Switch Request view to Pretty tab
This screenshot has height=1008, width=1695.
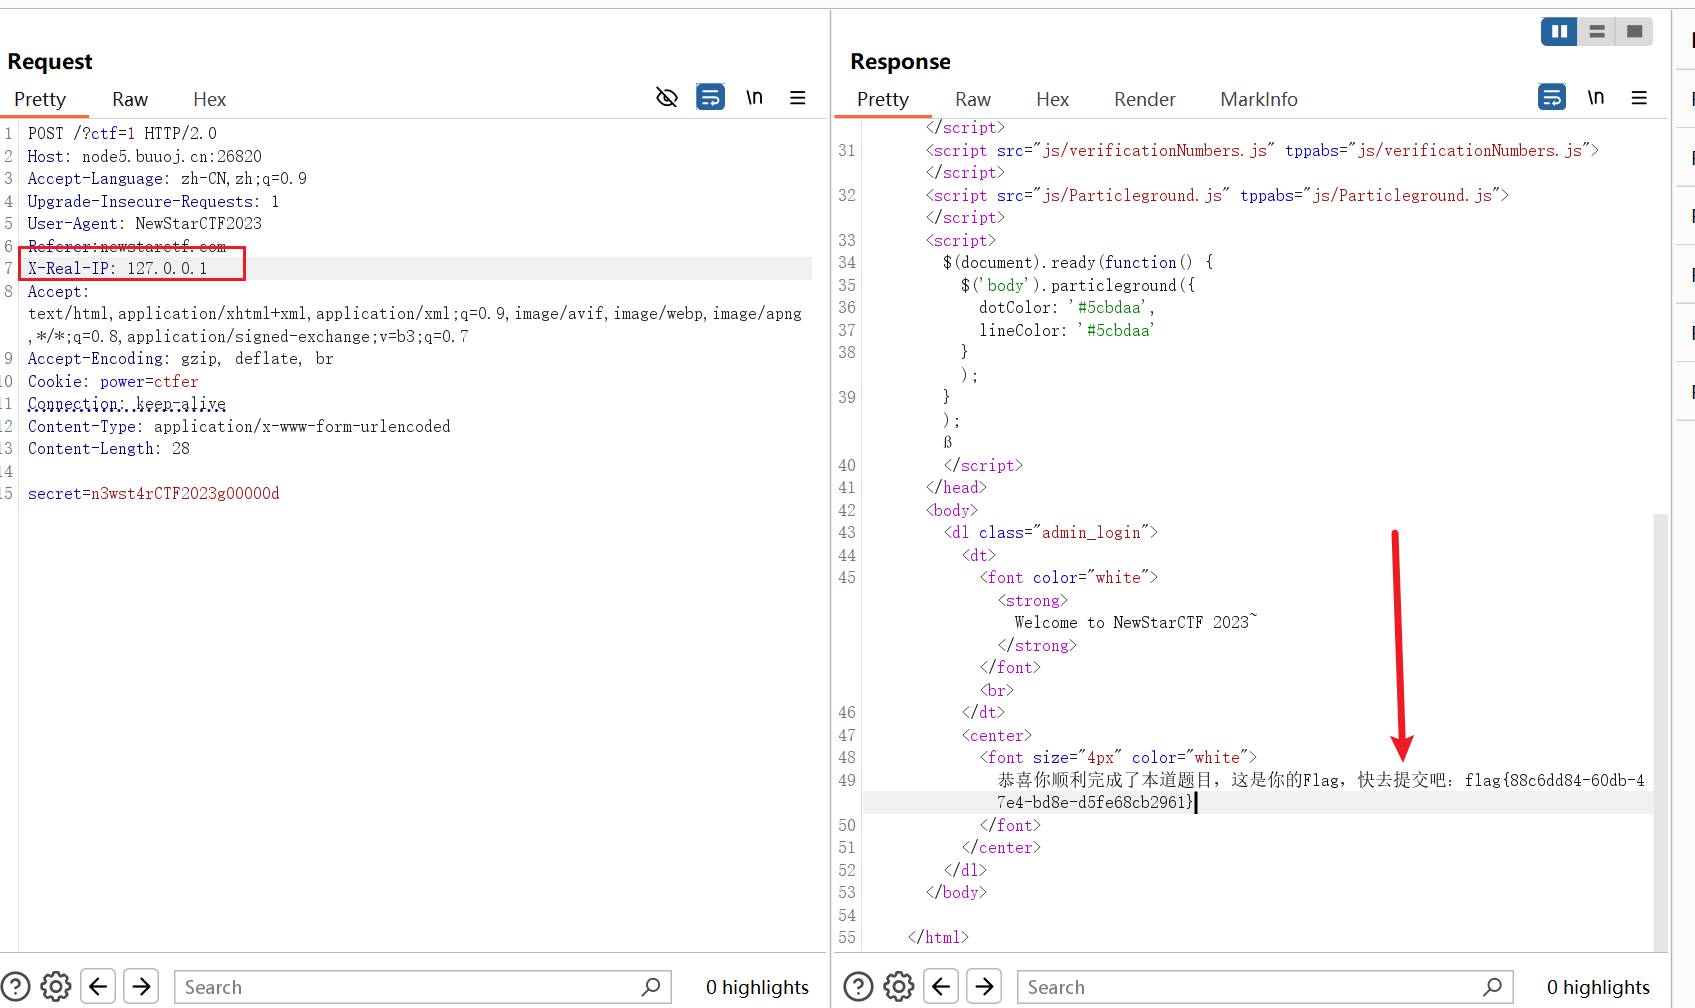coord(40,99)
